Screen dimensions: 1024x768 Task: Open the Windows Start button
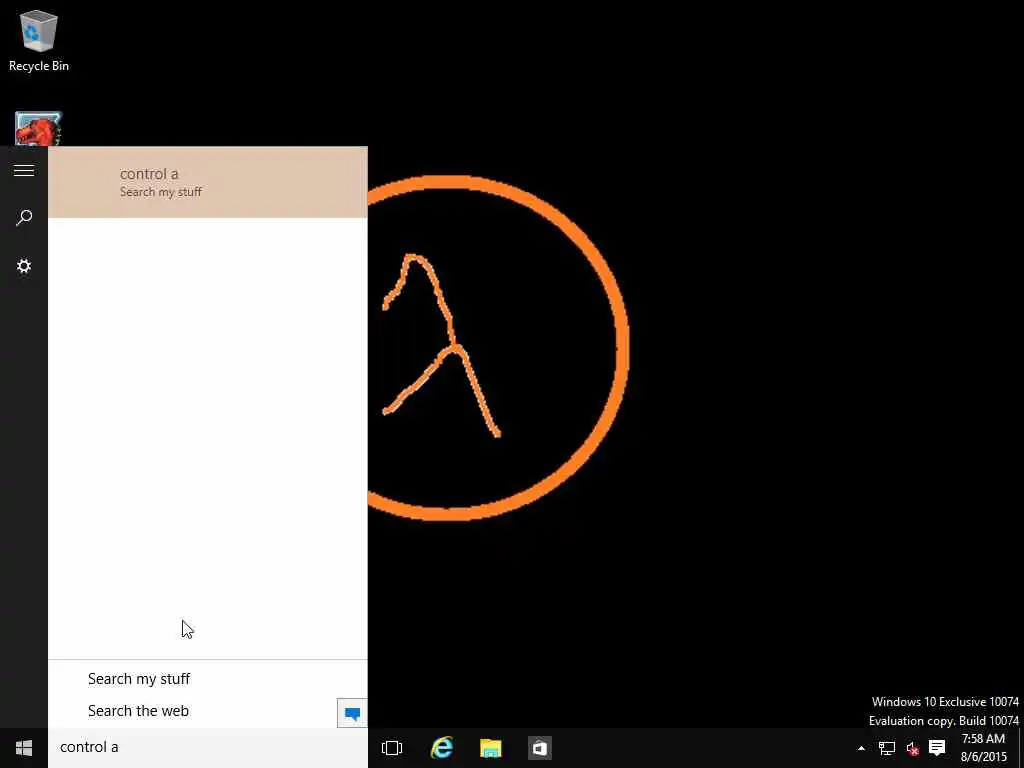click(24, 748)
